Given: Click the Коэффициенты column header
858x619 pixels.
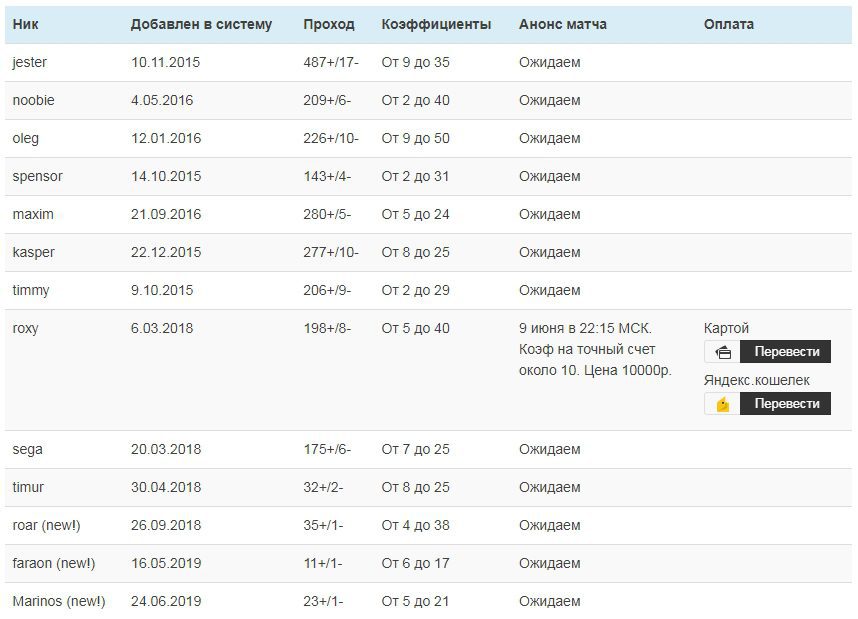Looking at the screenshot, I should tap(436, 24).
